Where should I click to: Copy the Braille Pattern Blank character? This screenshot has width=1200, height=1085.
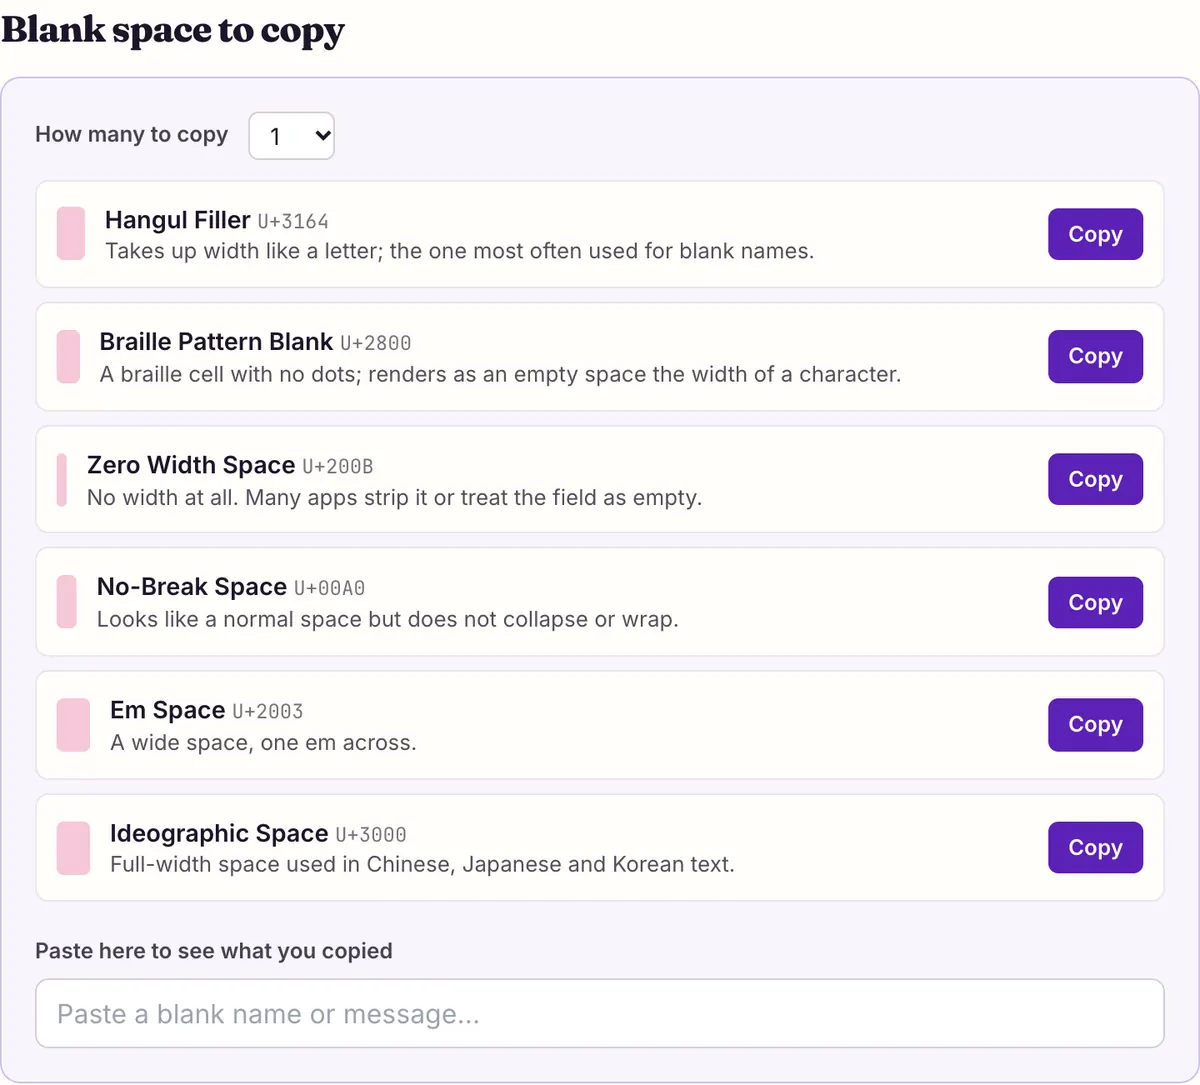click(x=1095, y=356)
